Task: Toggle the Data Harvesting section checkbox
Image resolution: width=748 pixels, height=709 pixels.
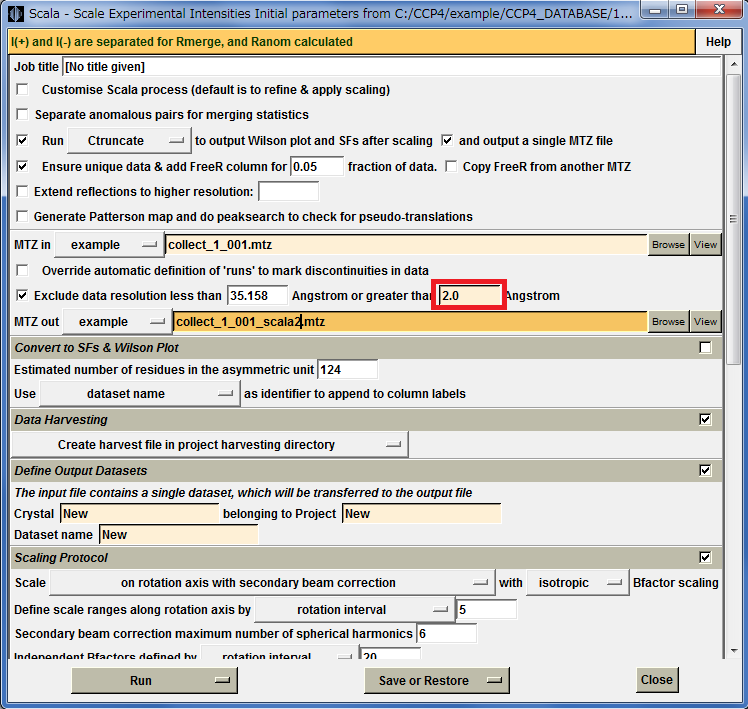Action: (705, 420)
